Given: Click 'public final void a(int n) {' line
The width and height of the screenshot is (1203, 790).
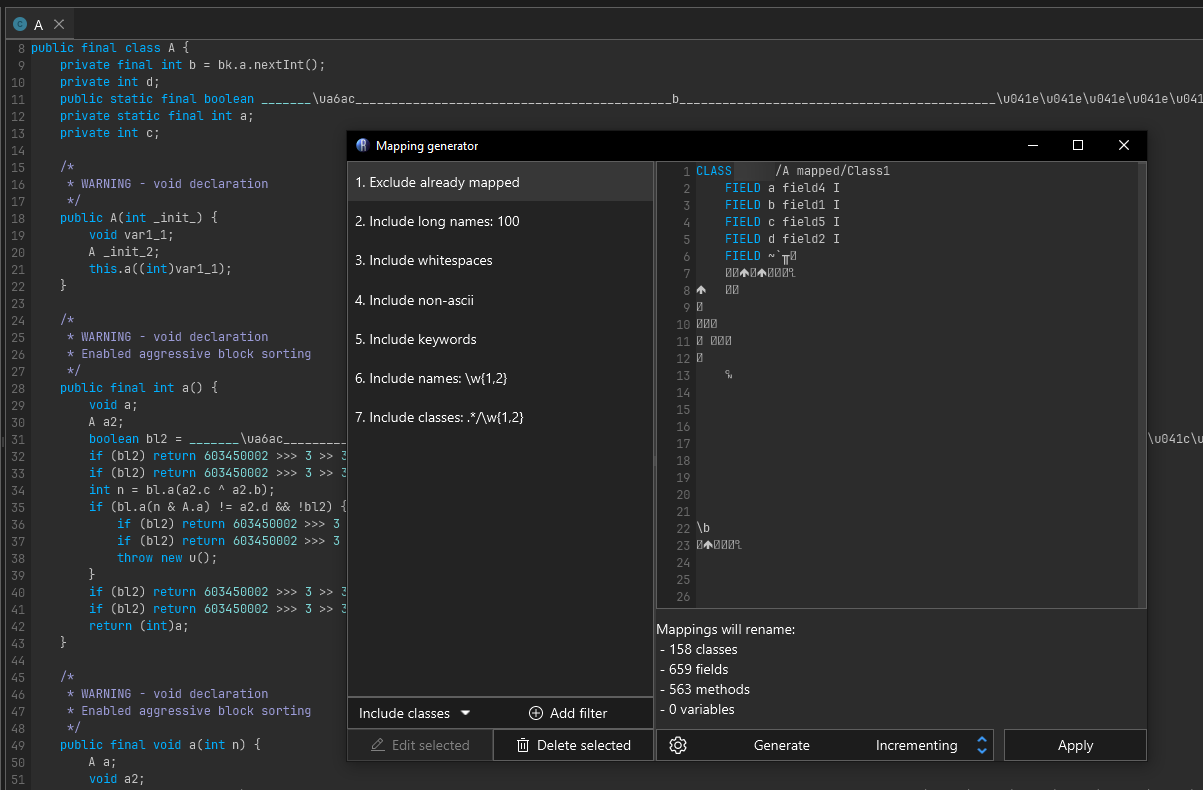Looking at the screenshot, I should coord(160,745).
